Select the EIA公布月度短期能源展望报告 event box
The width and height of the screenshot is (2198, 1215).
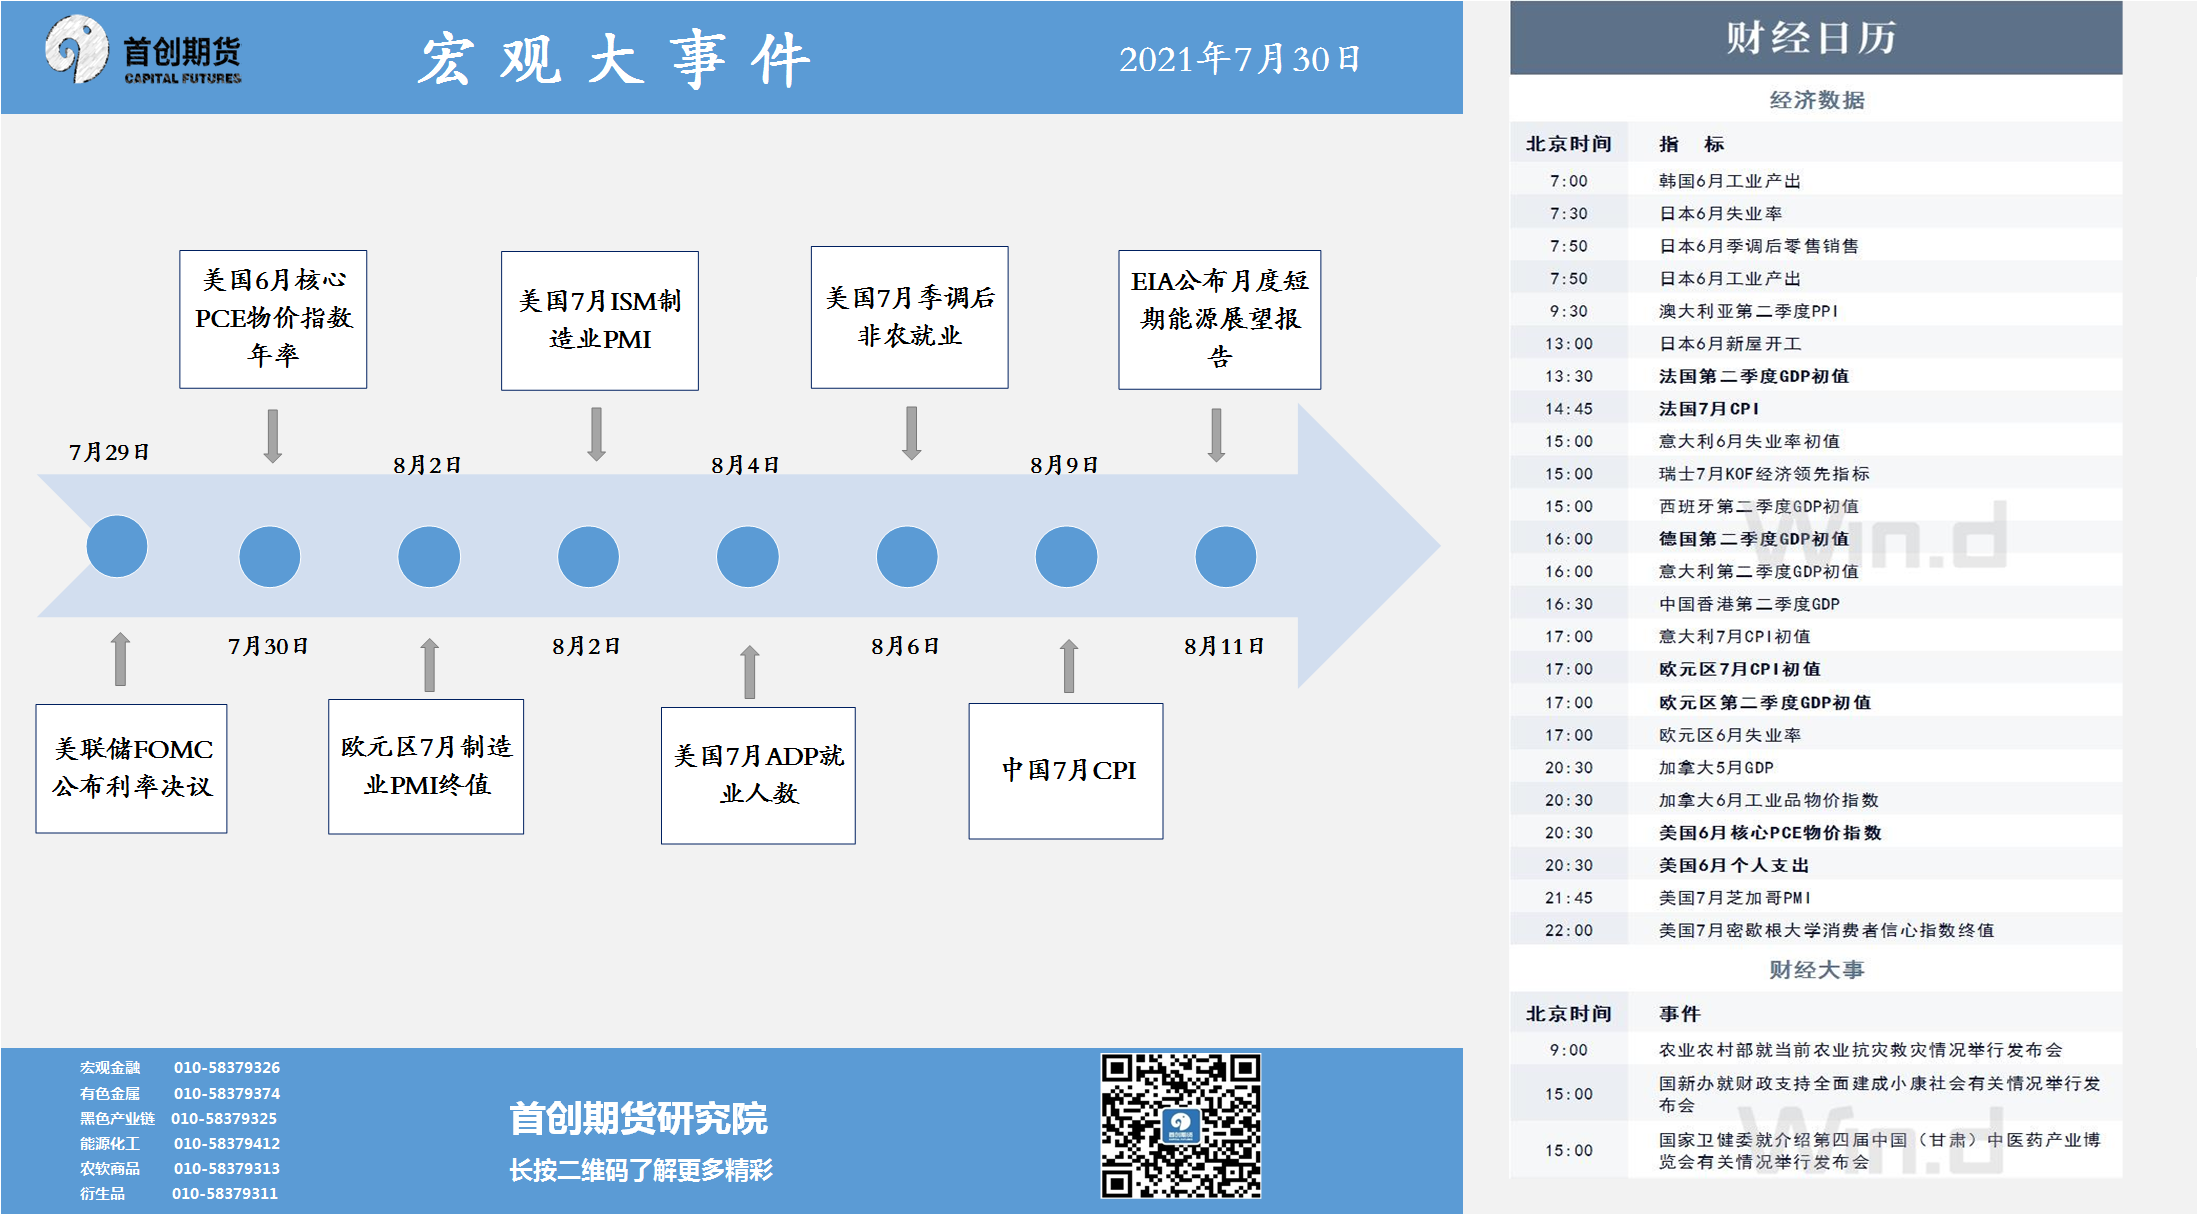tap(1220, 319)
